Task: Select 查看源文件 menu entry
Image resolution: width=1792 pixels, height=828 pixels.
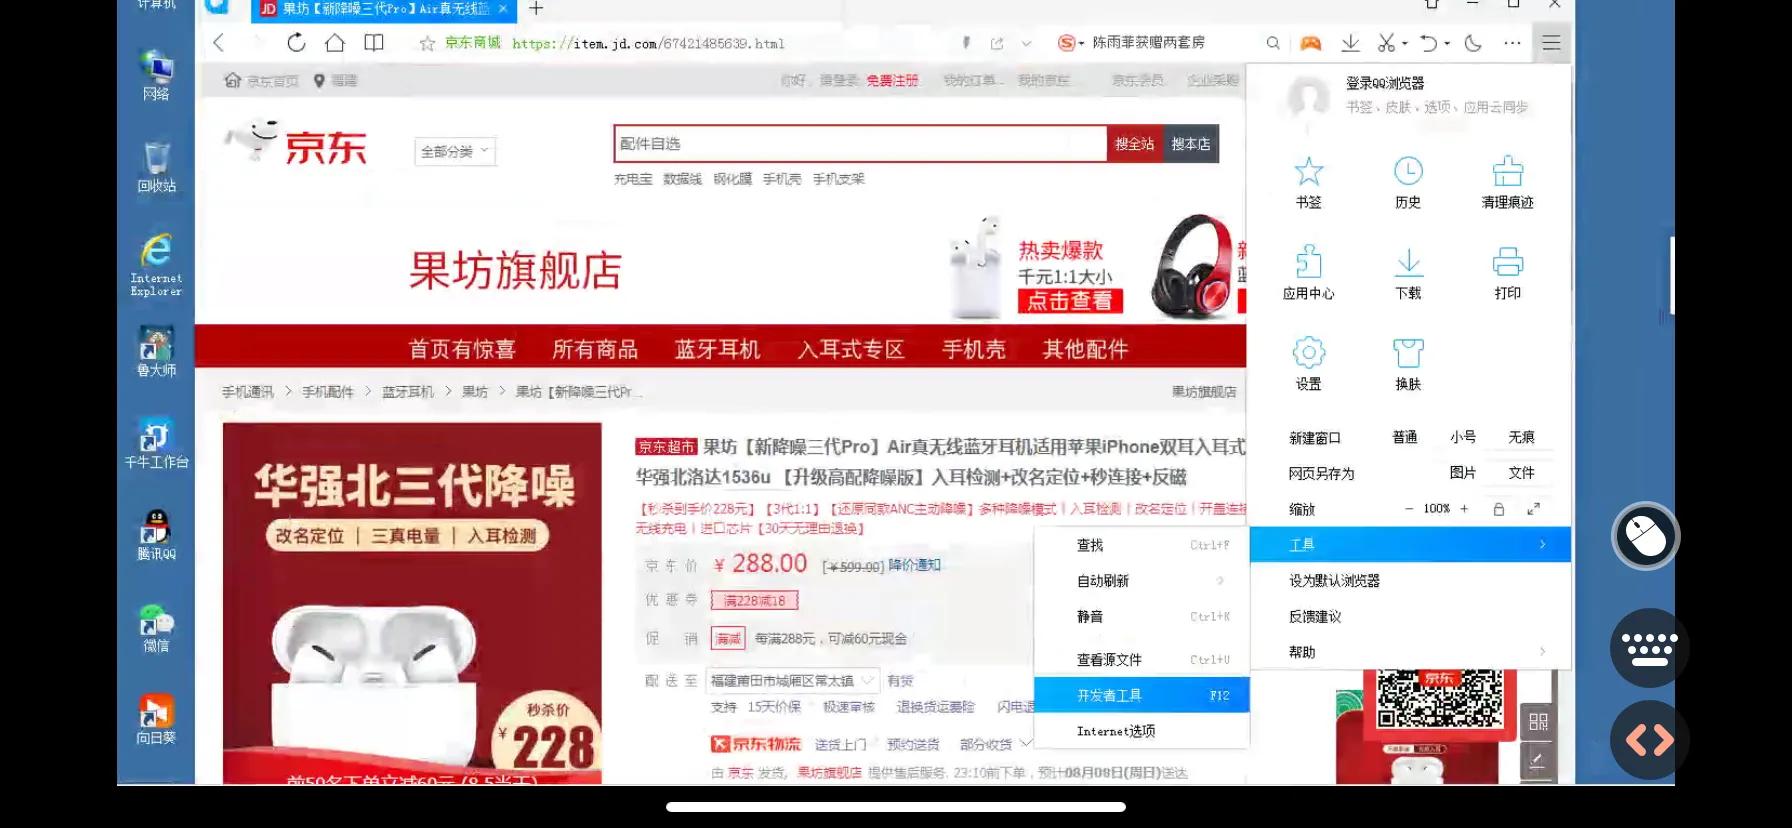Action: tap(1142, 660)
